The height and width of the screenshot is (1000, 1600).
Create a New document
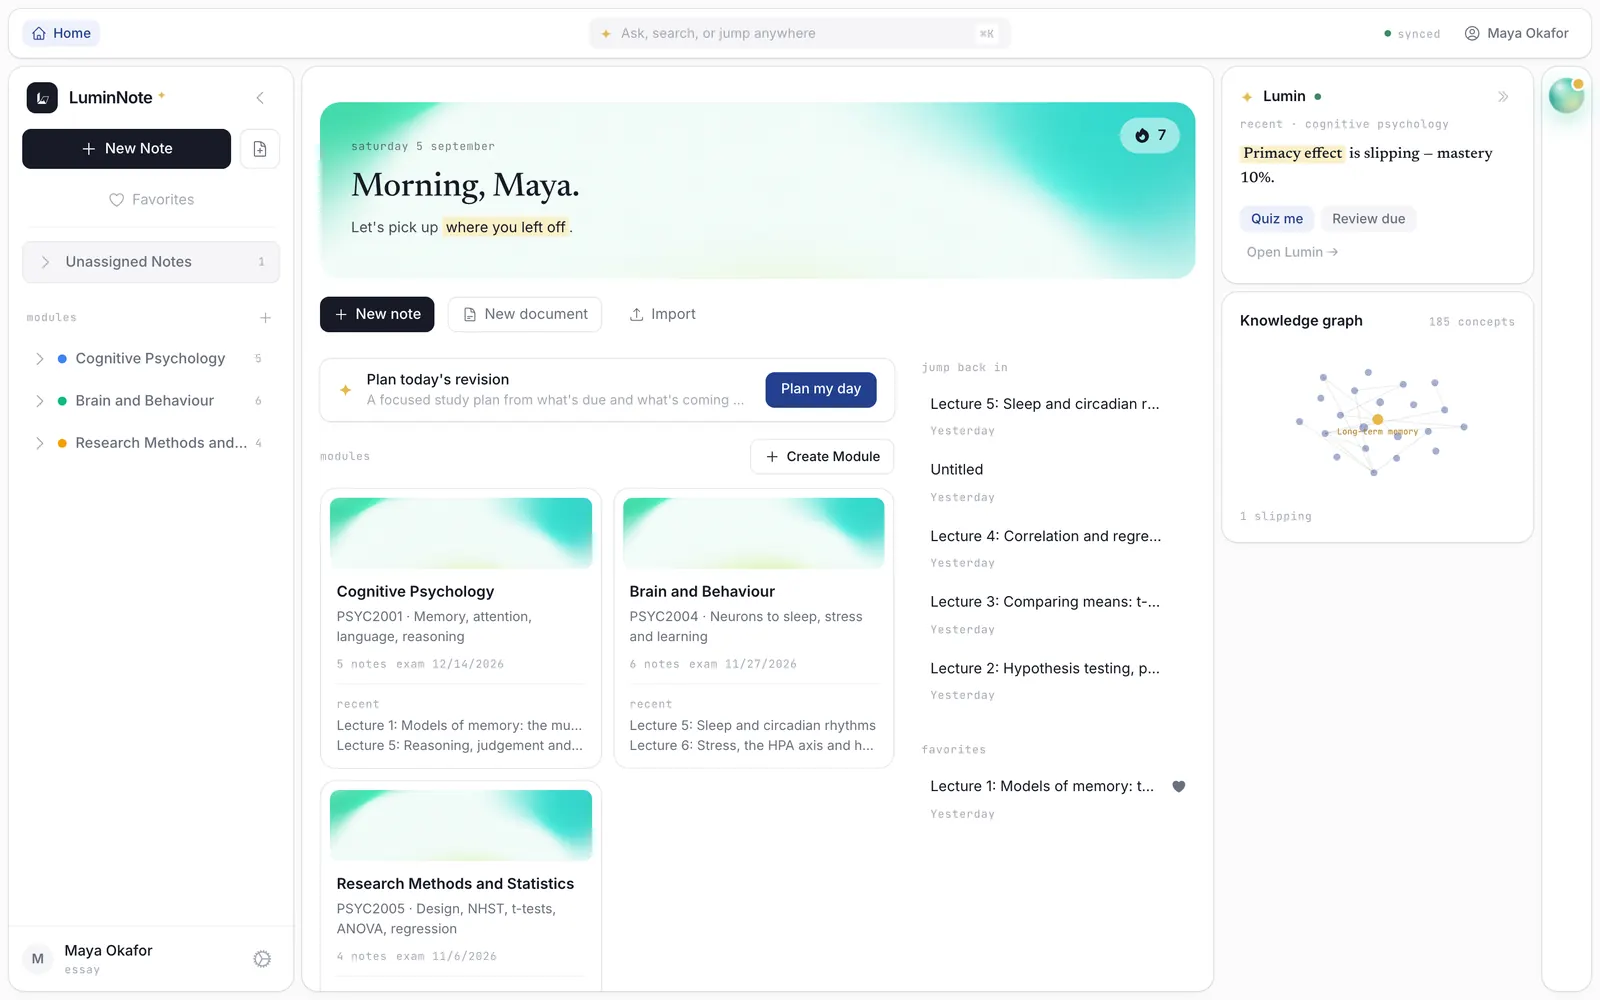click(525, 314)
